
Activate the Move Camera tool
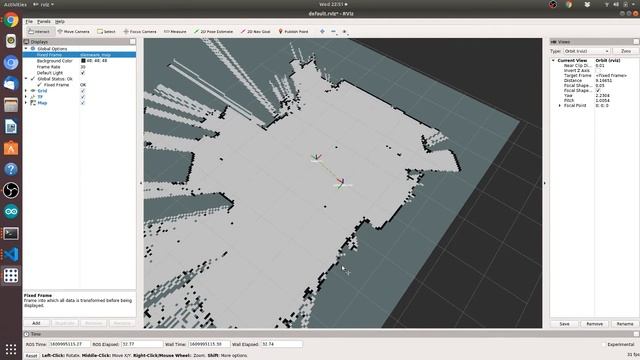point(73,31)
